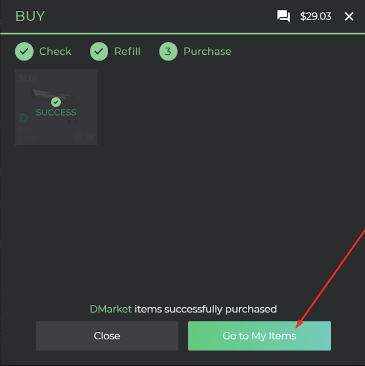Viewport: 365px width, 366px height.
Task: Open the purchased pistol item thumbnail
Action: [x=56, y=107]
